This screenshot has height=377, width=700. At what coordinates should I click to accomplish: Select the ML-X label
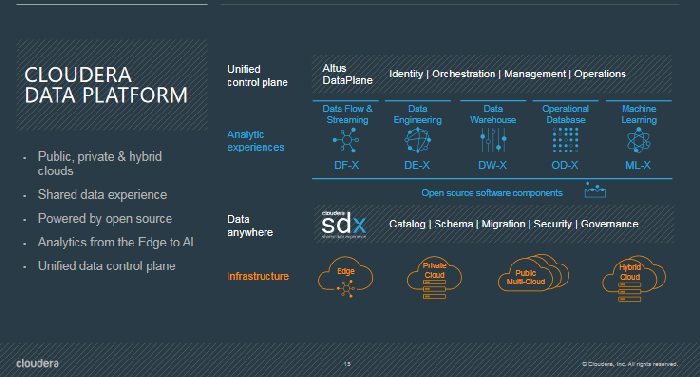pyautogui.click(x=638, y=165)
